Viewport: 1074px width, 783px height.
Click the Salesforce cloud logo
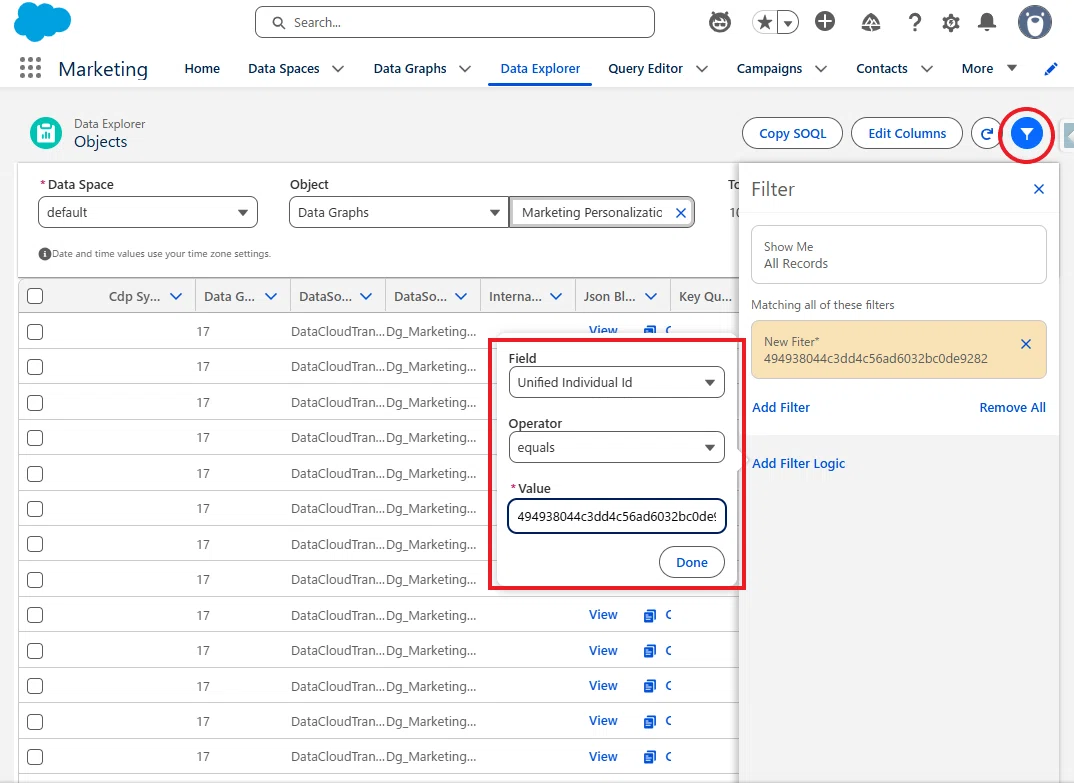pyautogui.click(x=42, y=21)
